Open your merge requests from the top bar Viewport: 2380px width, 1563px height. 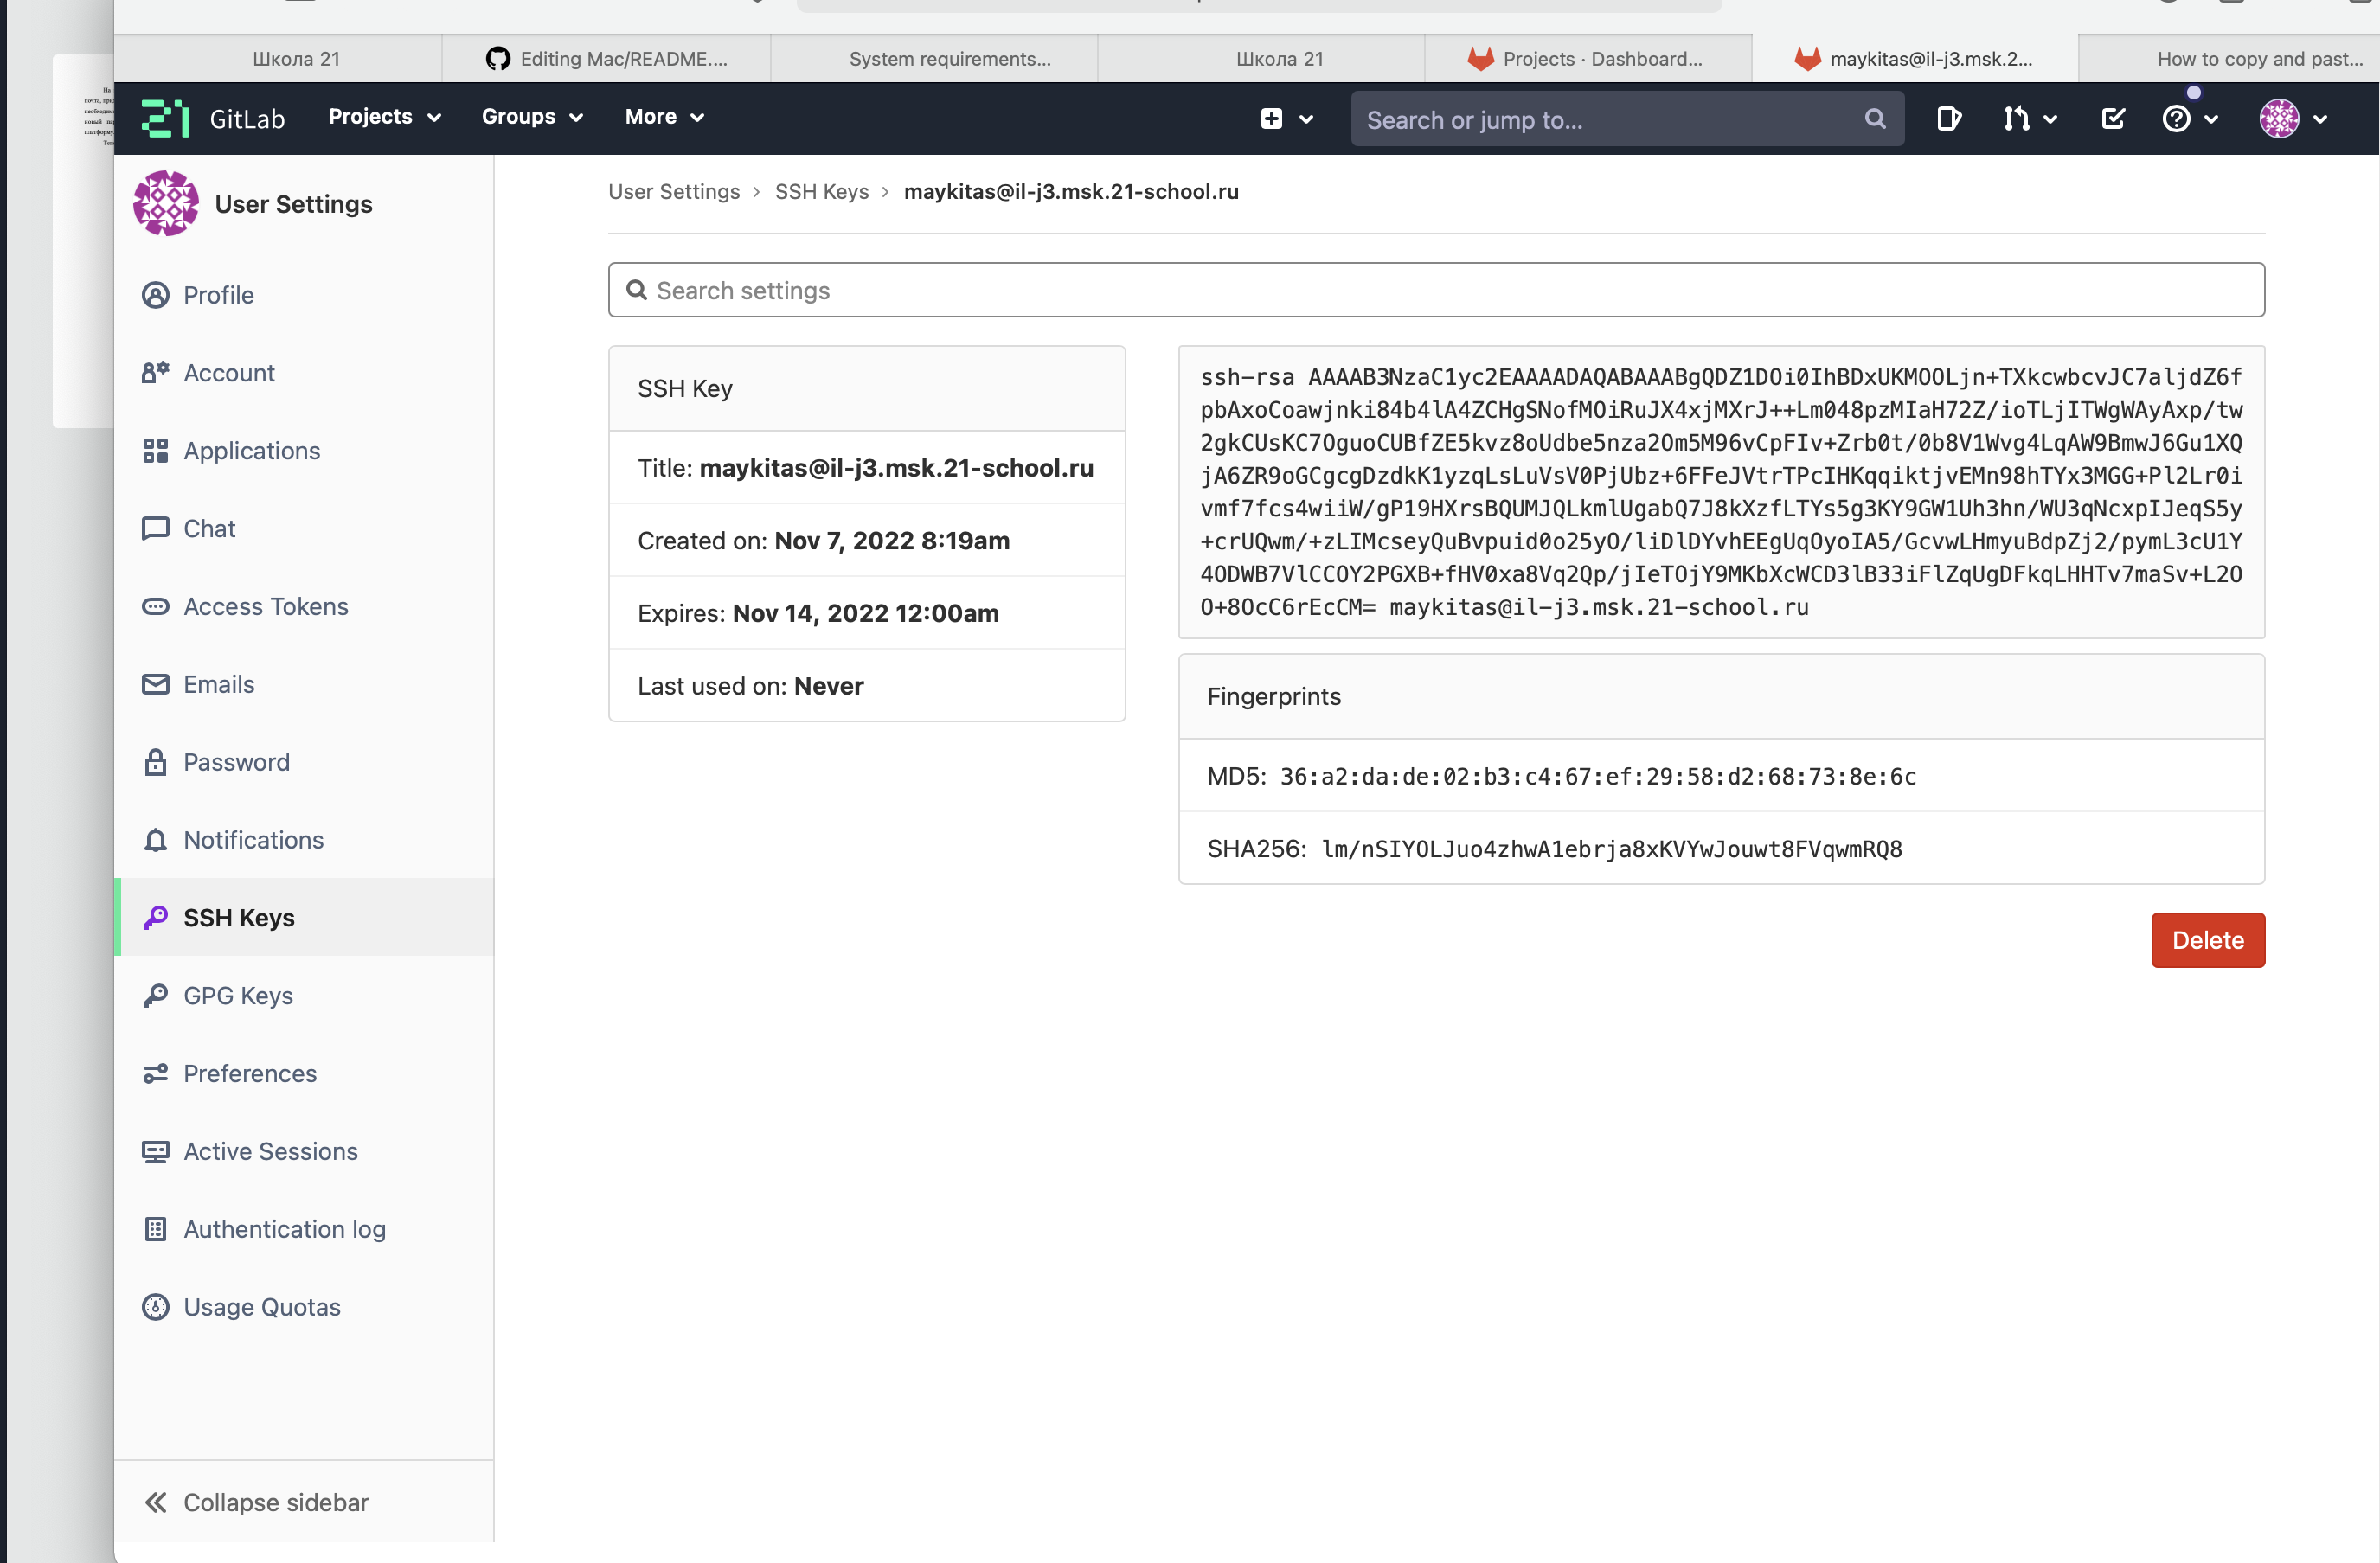coord(2019,118)
